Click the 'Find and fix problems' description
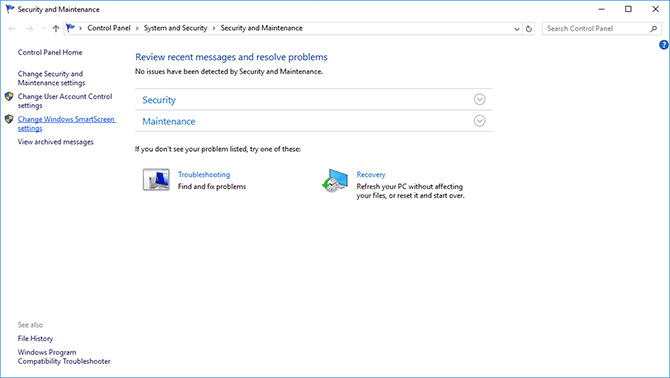Image resolution: width=670 pixels, height=378 pixels. pos(212,187)
